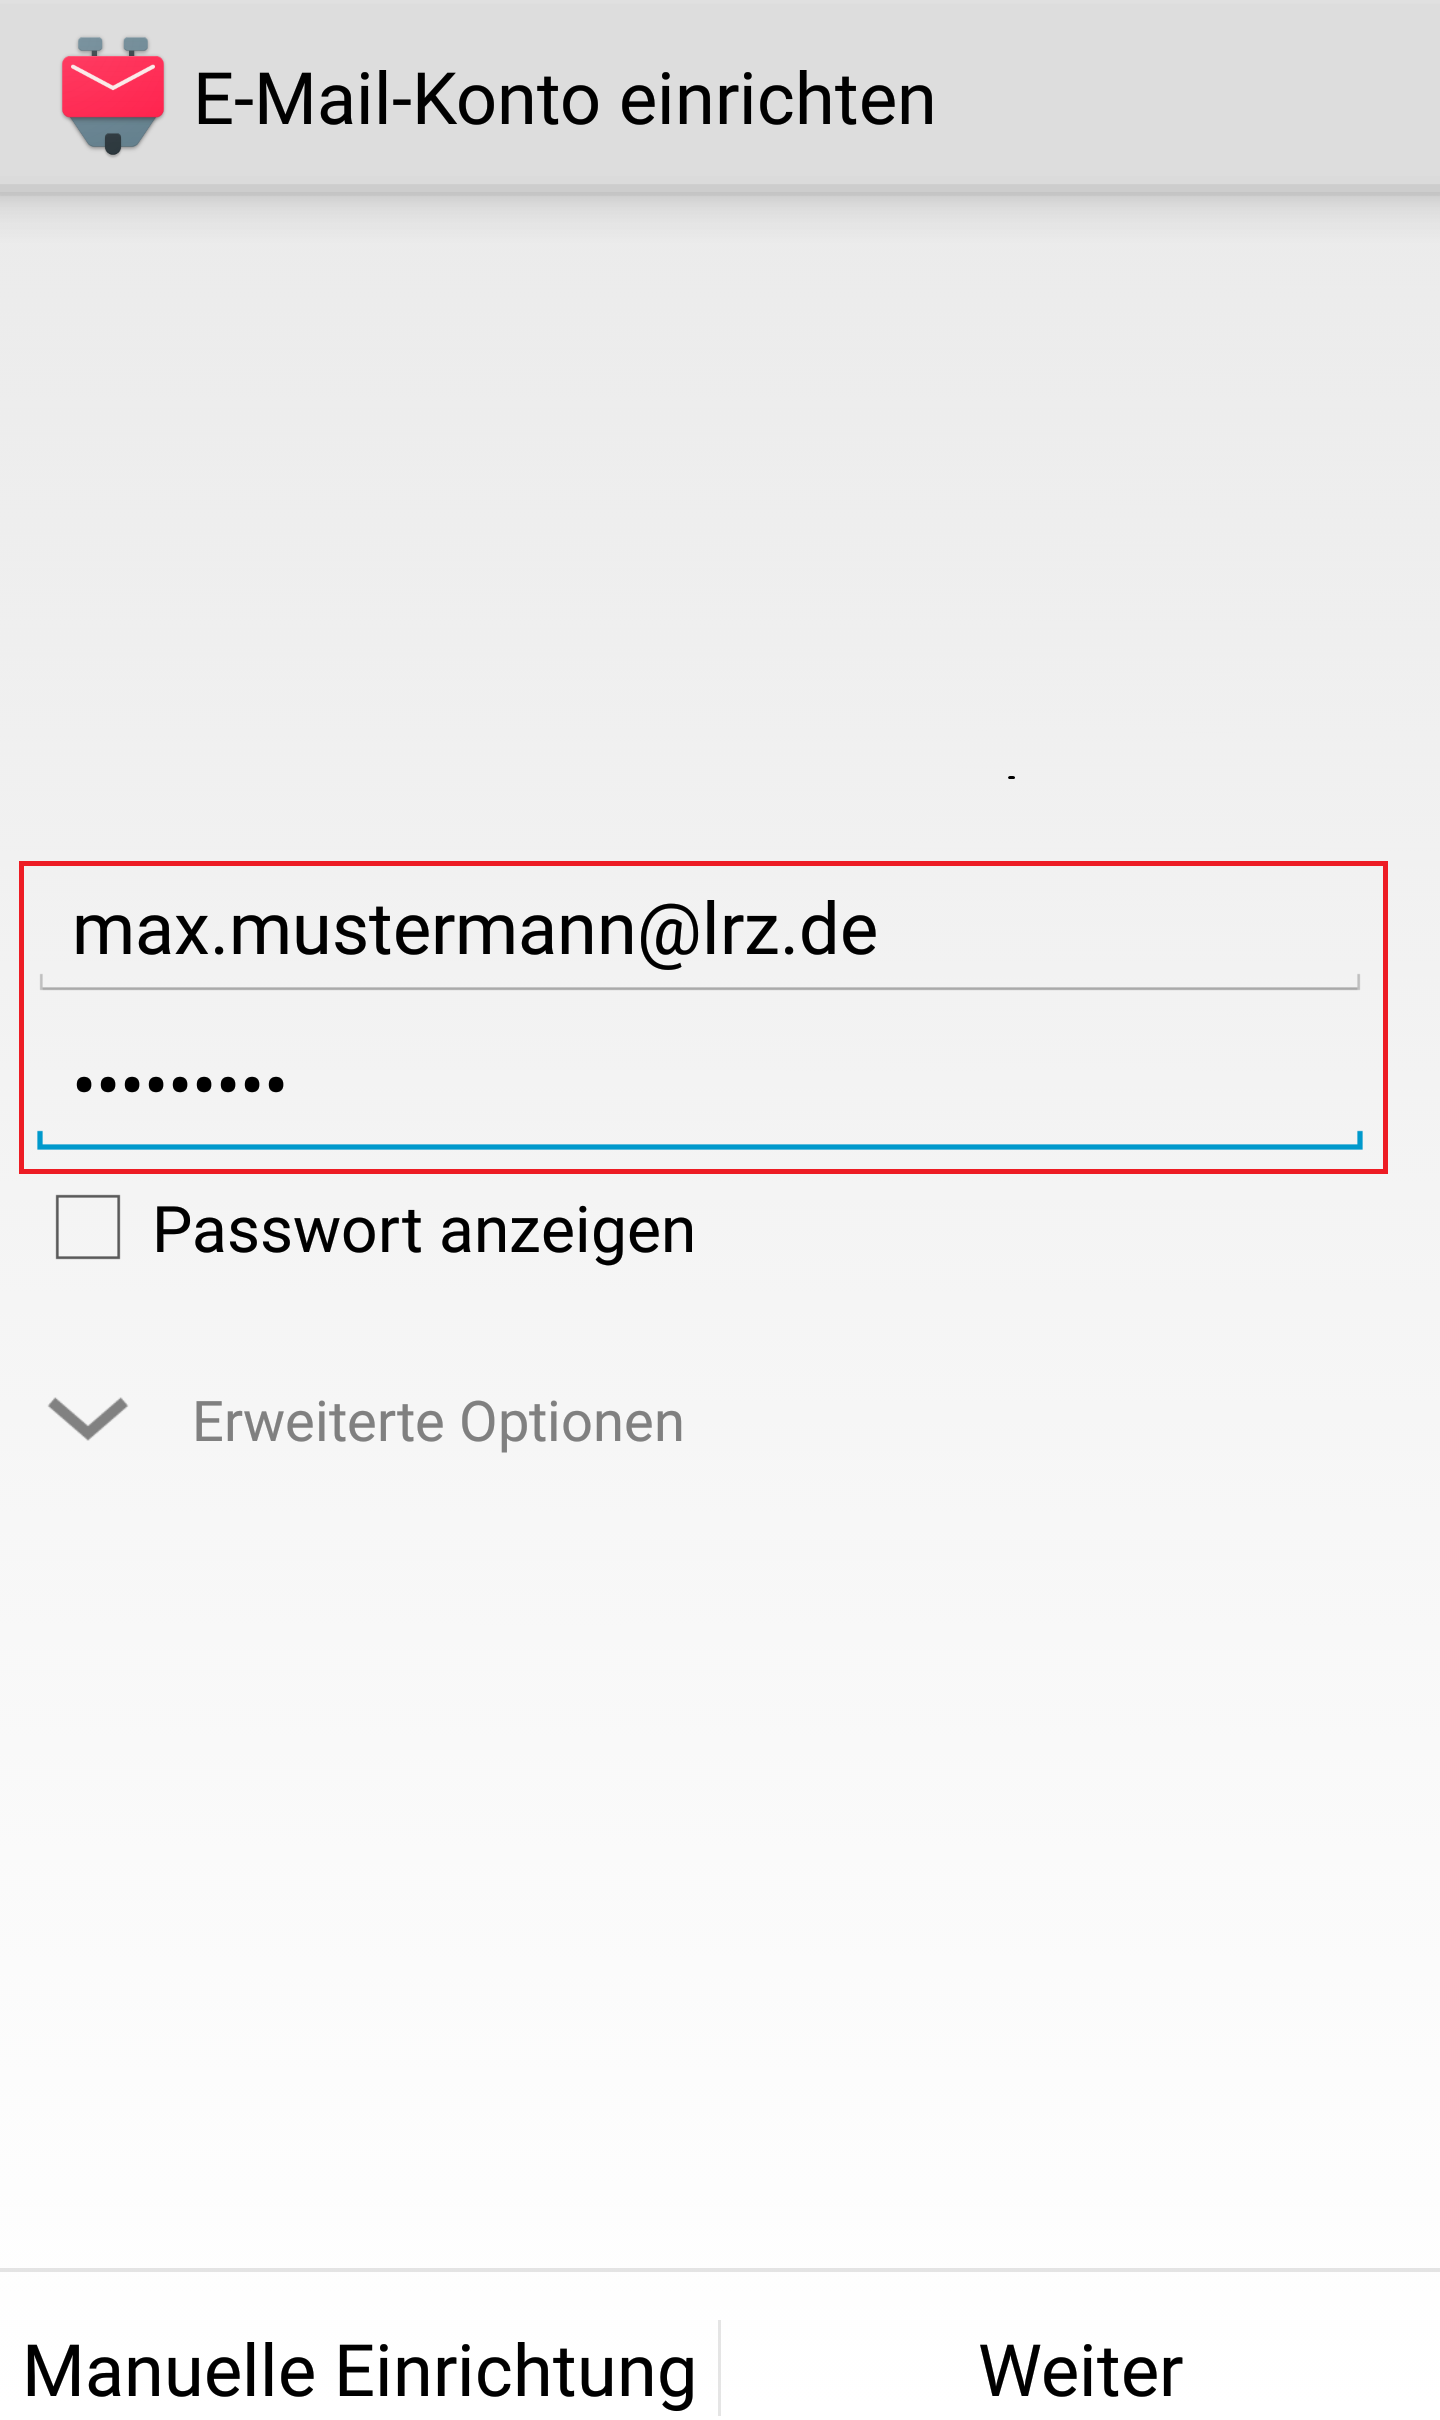
Task: Place cursor in max.mustermann@lrz.de text
Action: coord(475,932)
